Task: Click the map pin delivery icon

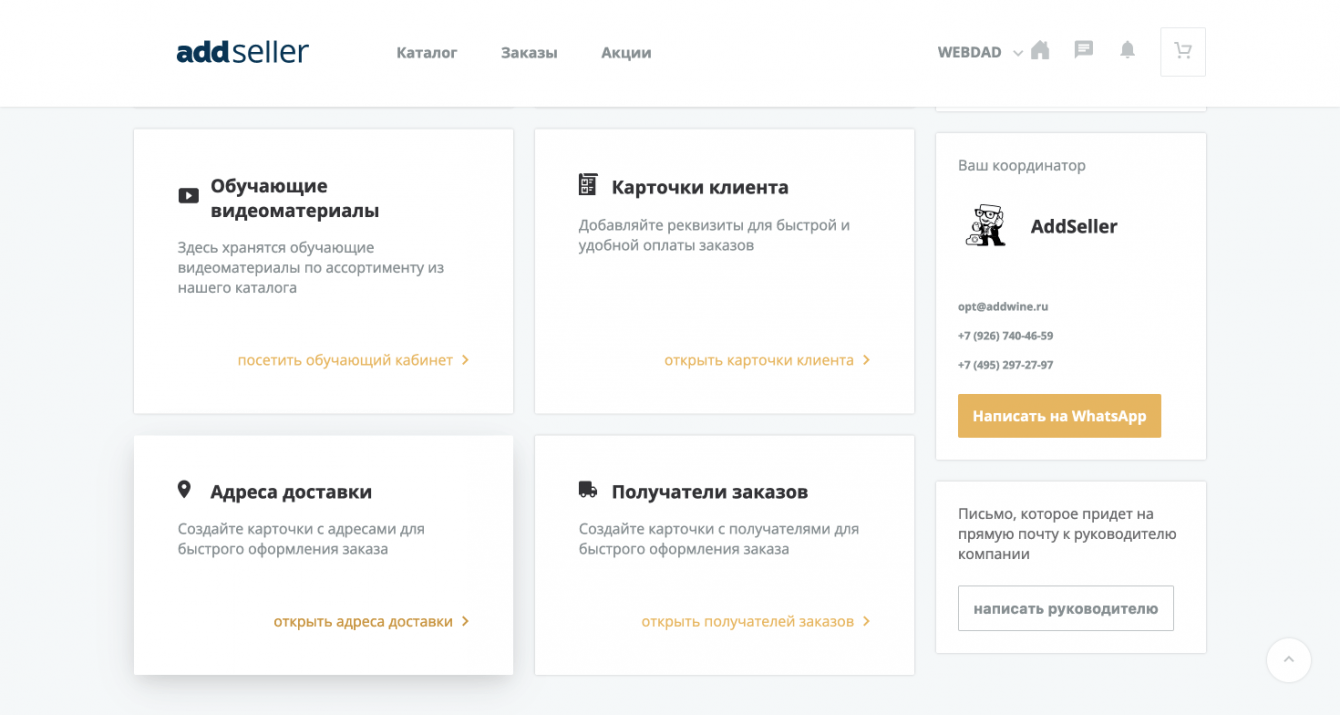Action: 184,490
